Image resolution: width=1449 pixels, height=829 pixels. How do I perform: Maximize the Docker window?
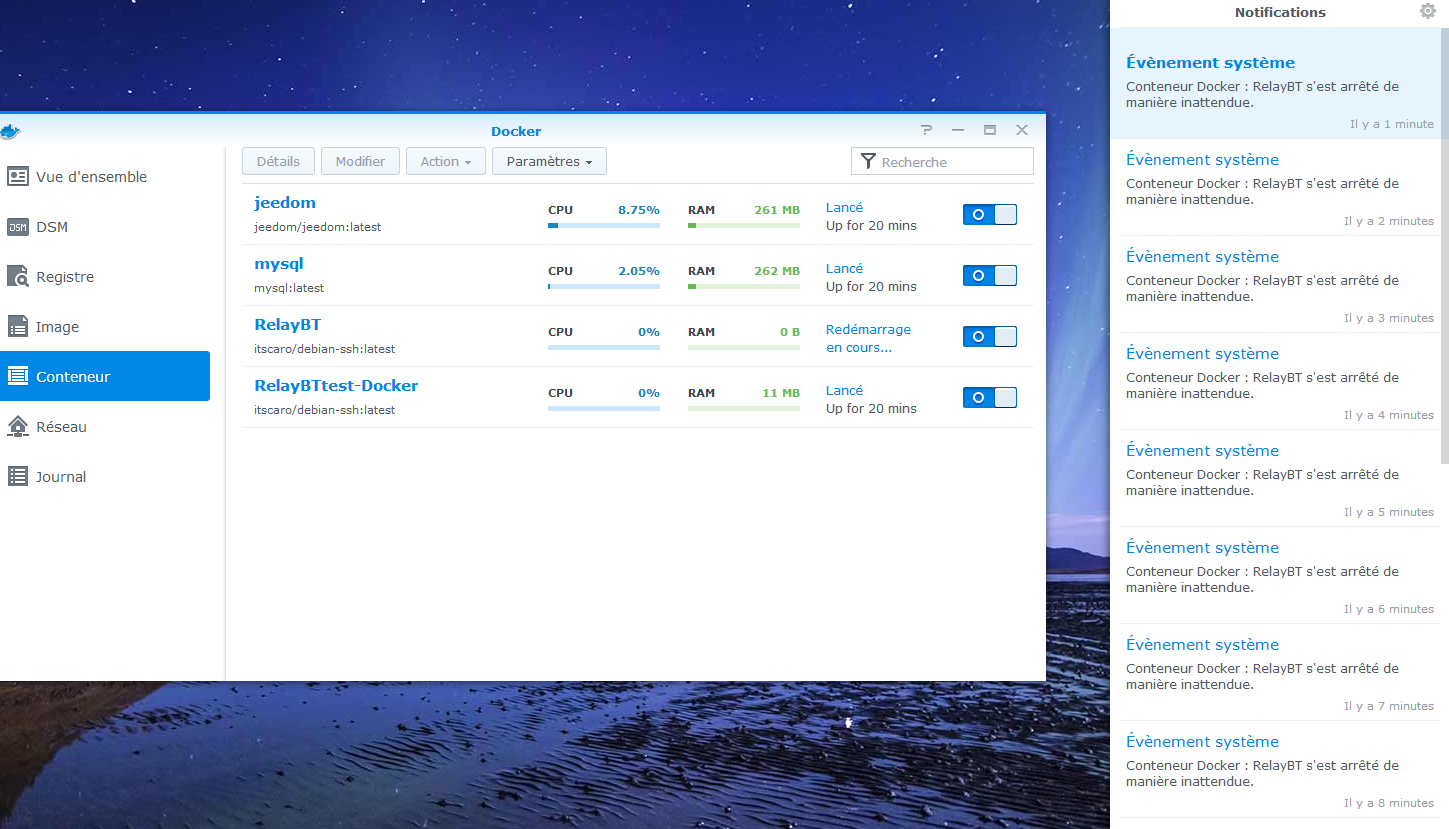click(990, 130)
